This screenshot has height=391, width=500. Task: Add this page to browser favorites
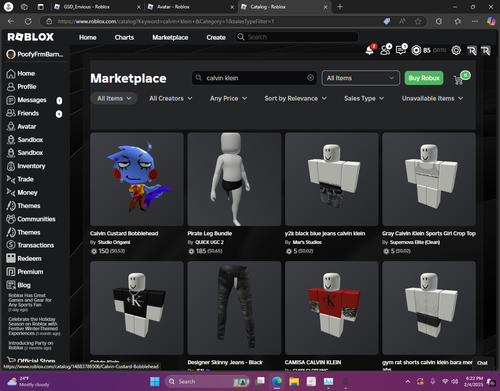click(418, 21)
